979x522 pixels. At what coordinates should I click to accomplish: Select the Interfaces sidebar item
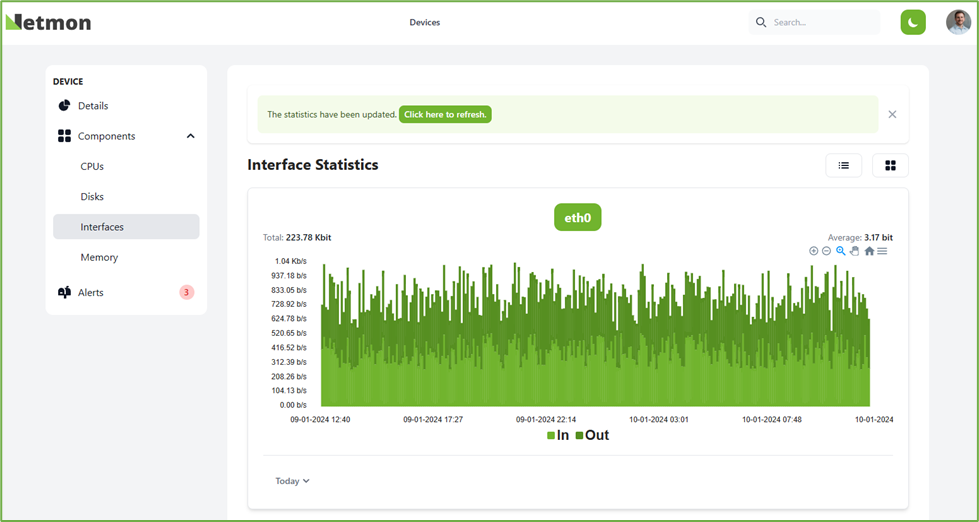[126, 227]
